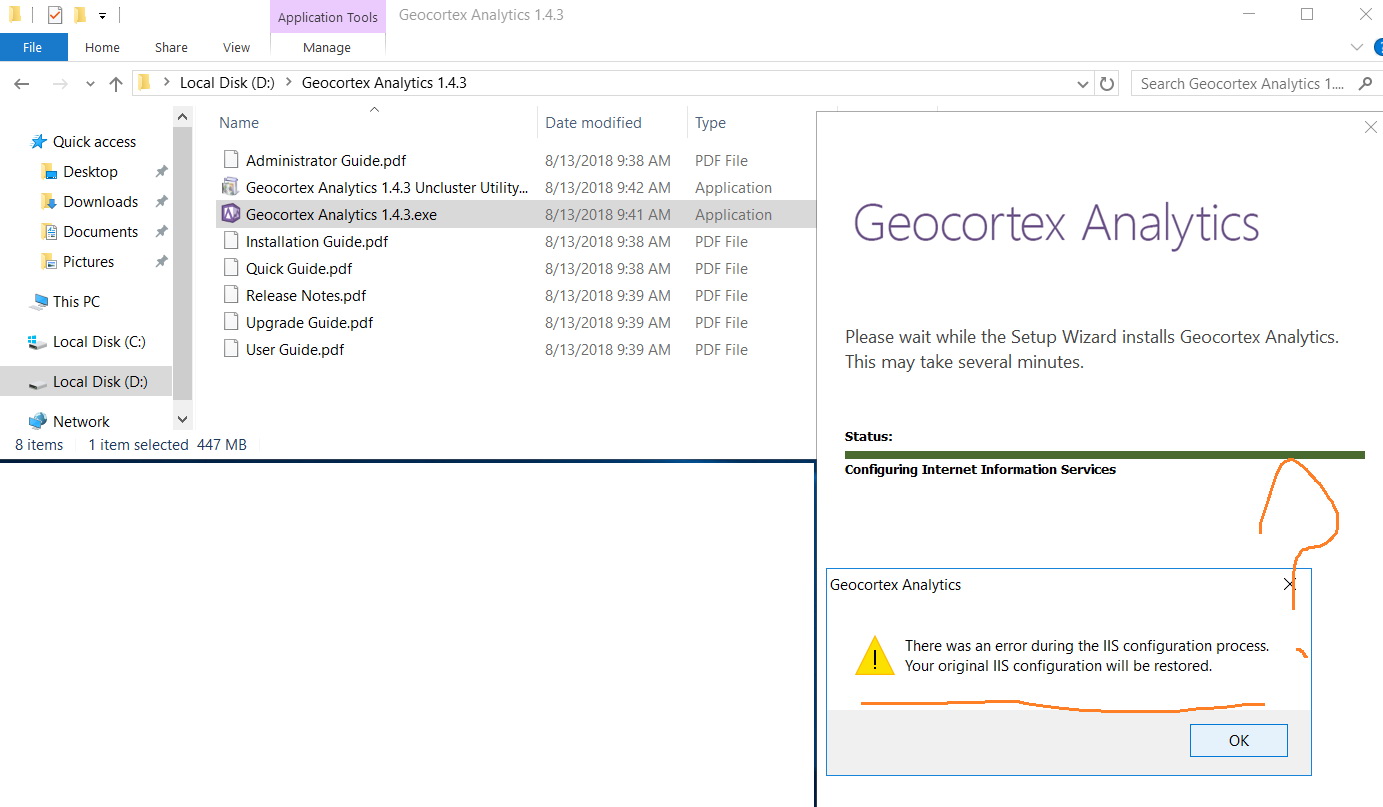
Task: Click the pin icon next to Desktop
Action: pos(161,172)
